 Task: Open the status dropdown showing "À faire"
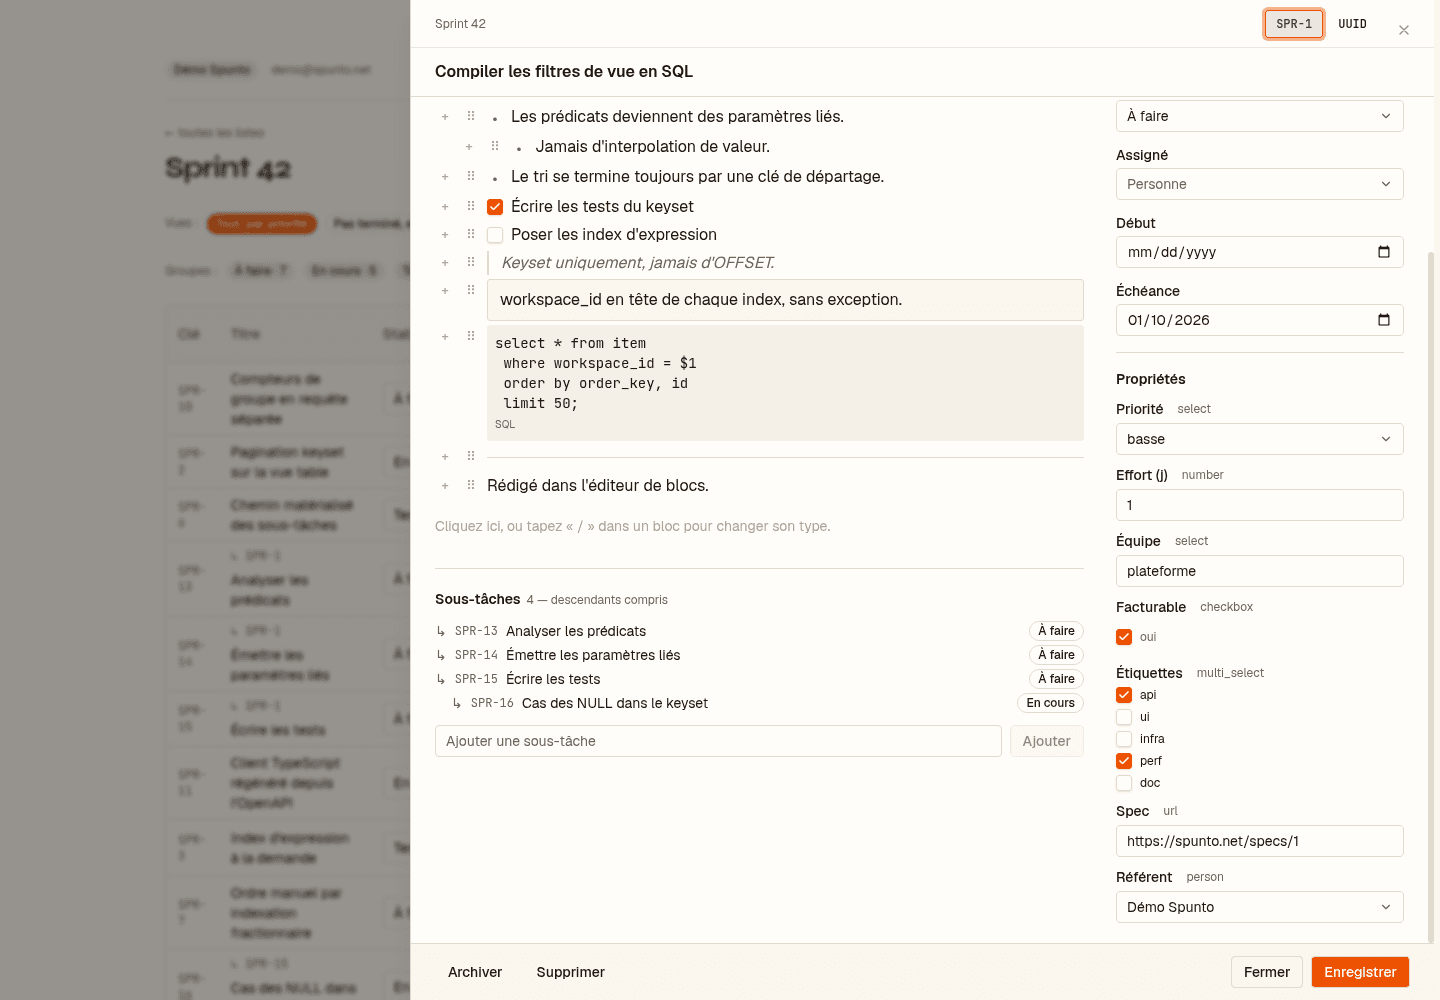1260,116
